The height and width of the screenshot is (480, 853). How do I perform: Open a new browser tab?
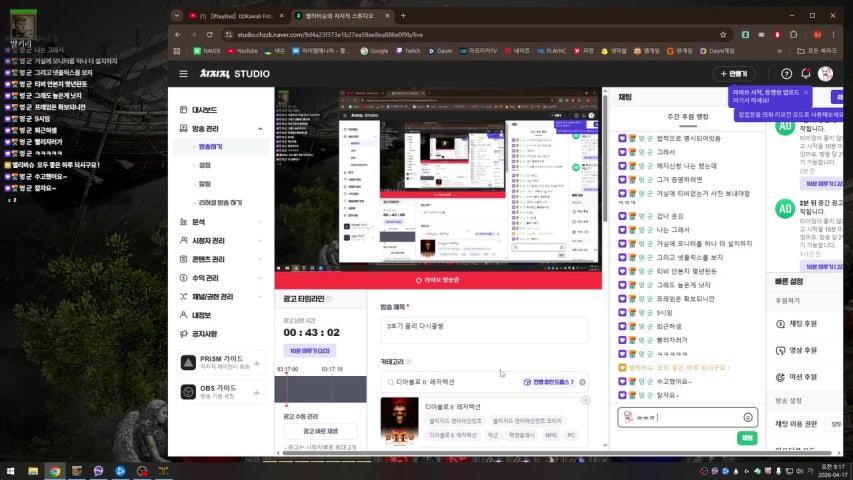point(403,16)
